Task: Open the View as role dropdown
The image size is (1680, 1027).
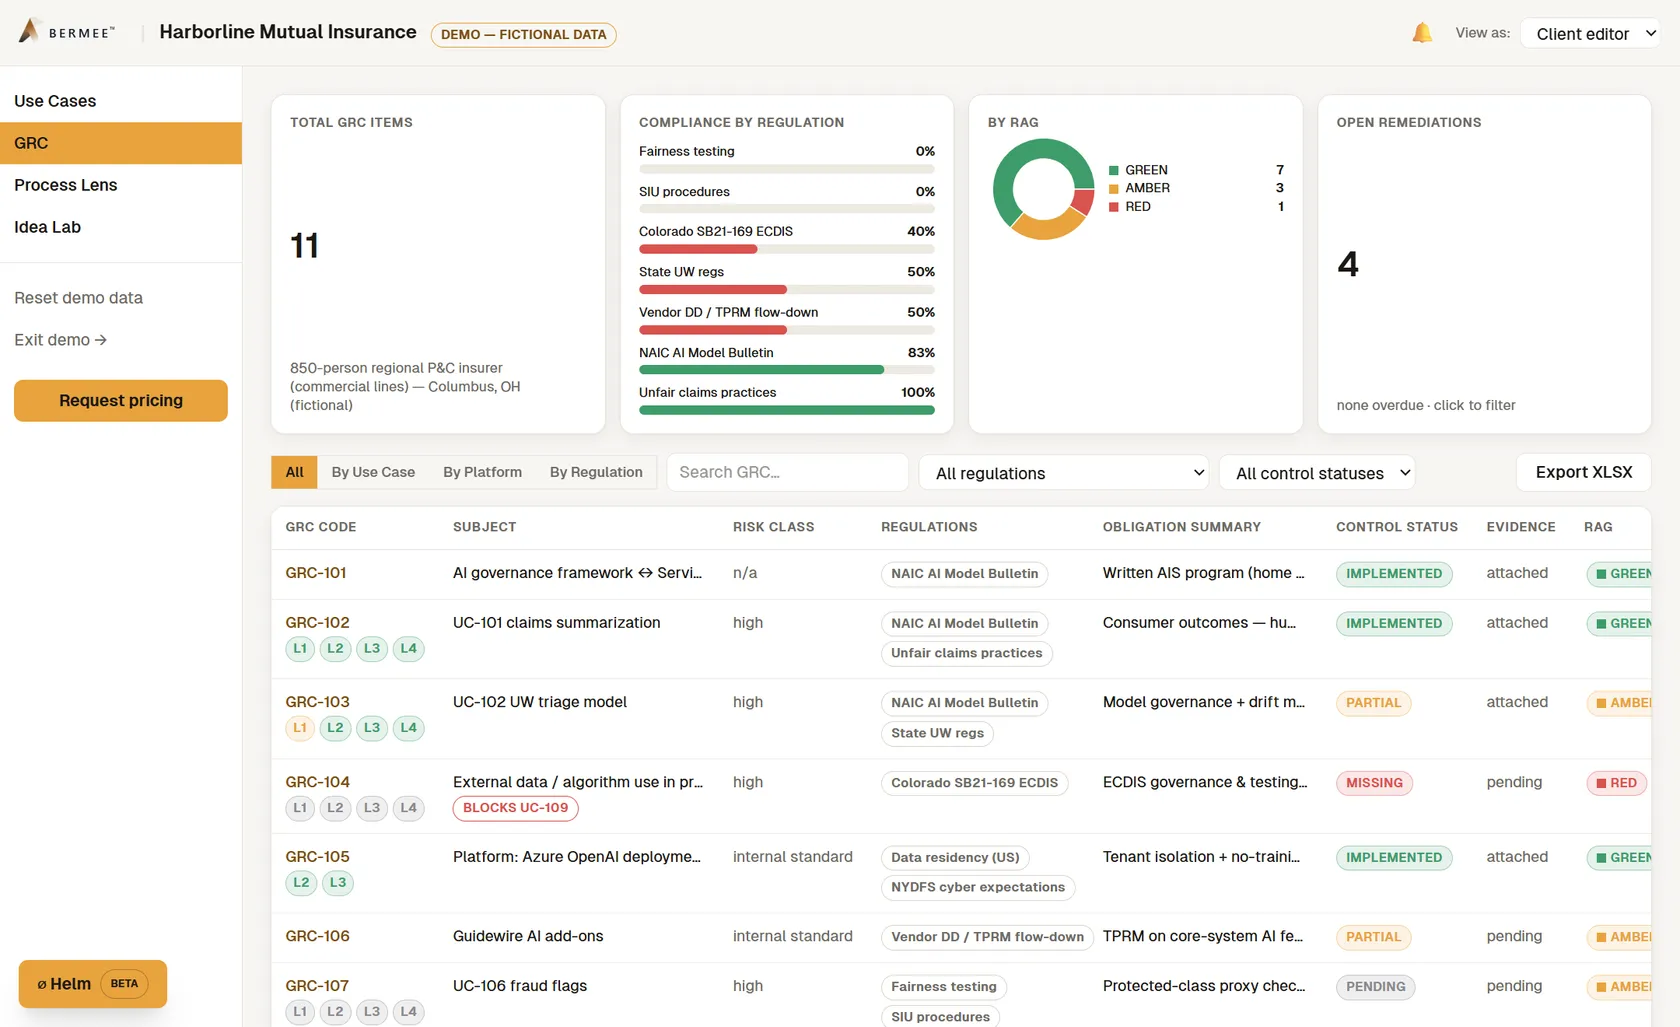Action: tap(1589, 34)
